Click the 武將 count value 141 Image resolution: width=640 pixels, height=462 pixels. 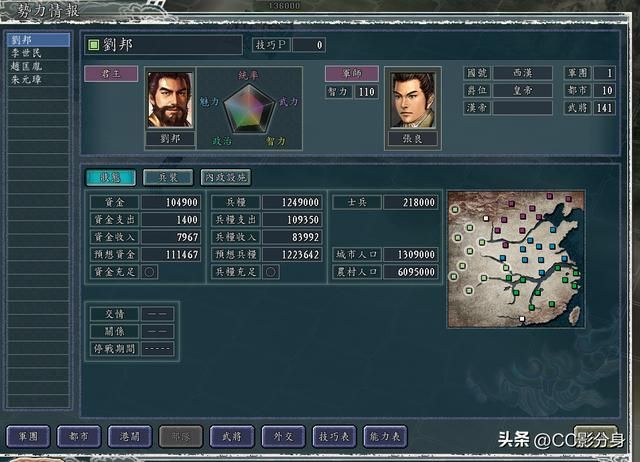604,108
